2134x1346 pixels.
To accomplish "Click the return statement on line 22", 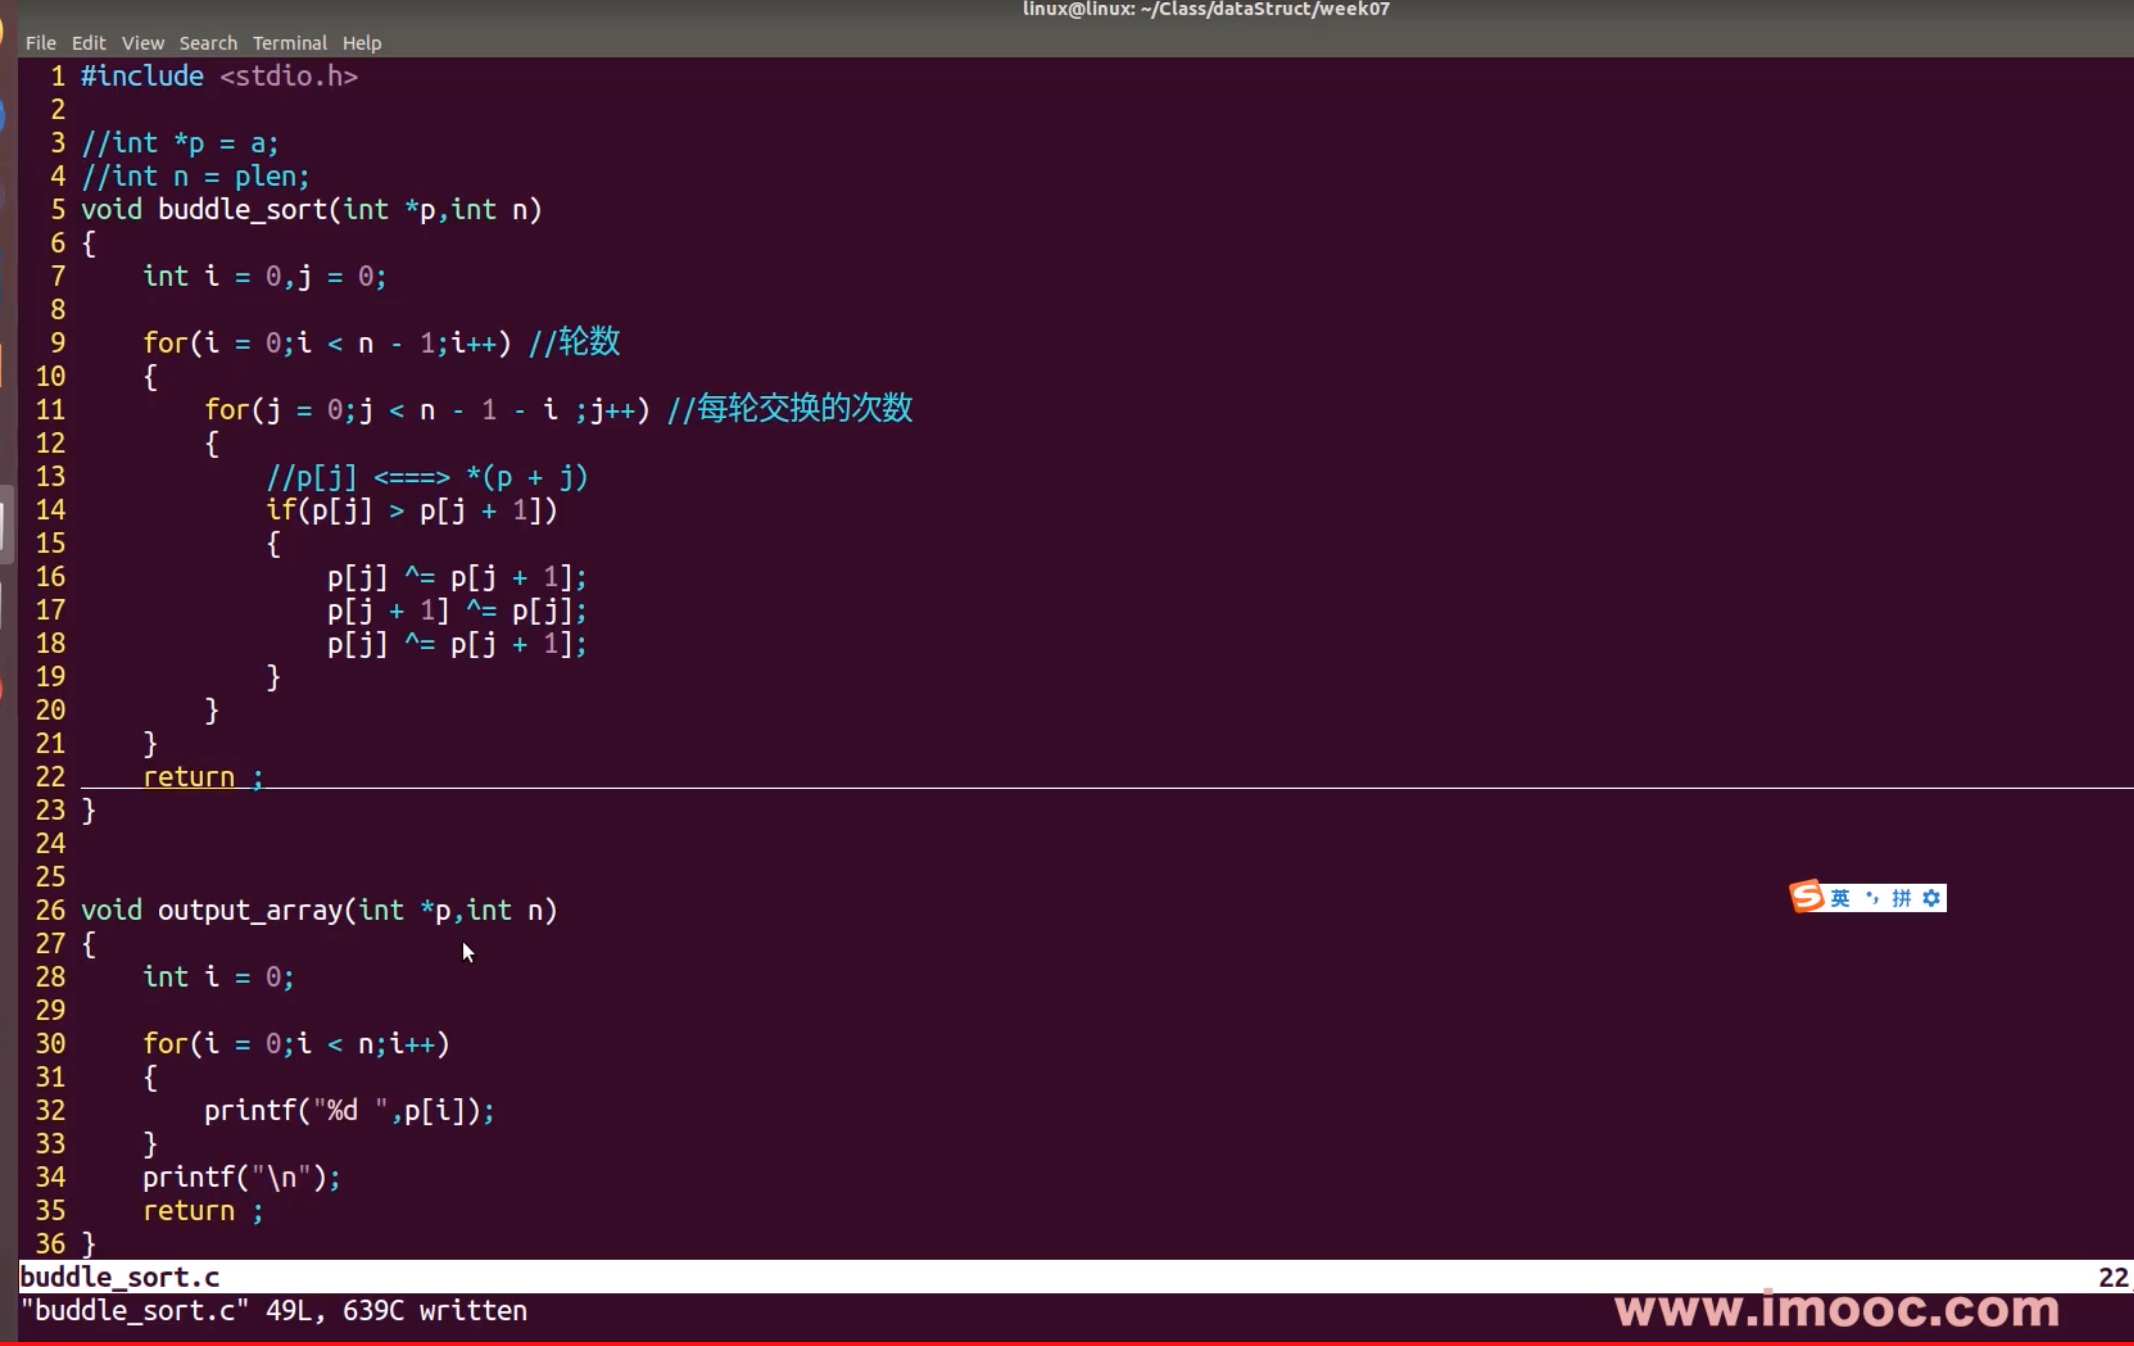I will 188,777.
